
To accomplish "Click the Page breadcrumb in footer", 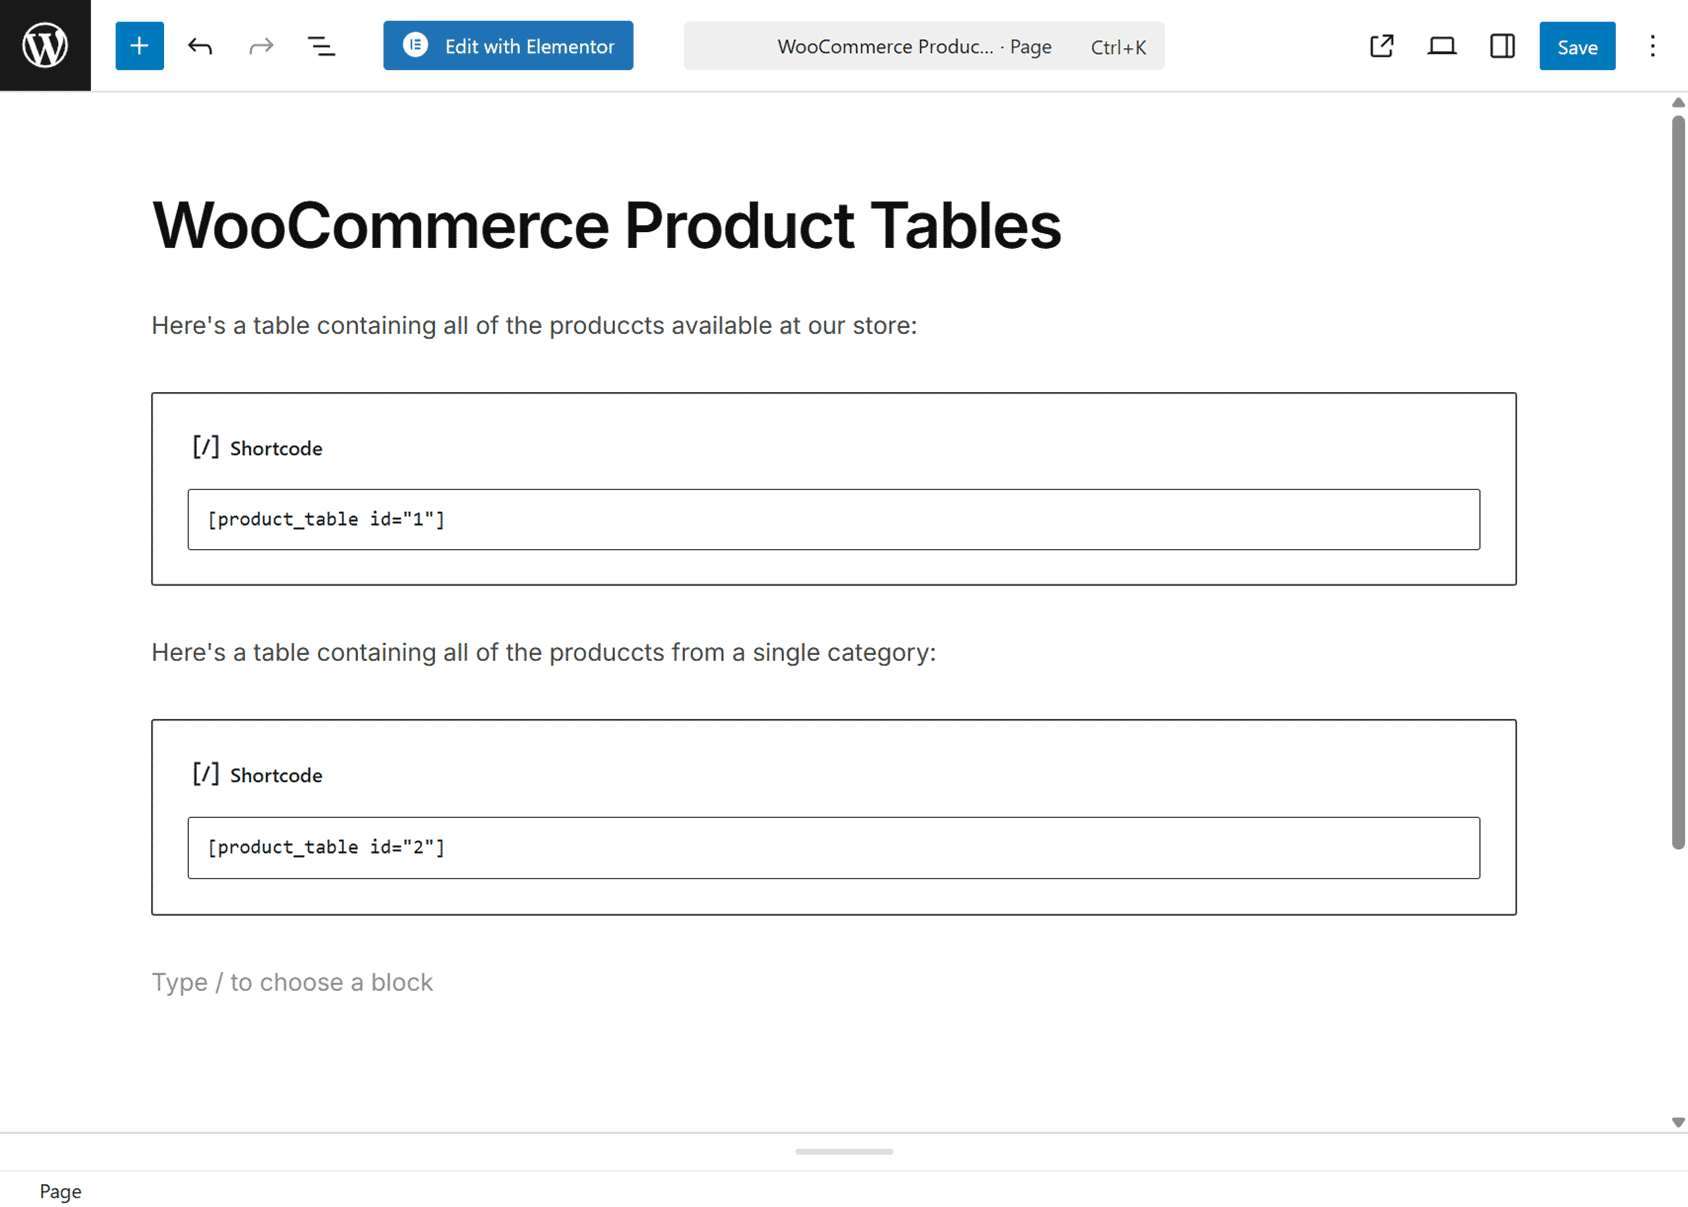I will pyautogui.click(x=60, y=1191).
